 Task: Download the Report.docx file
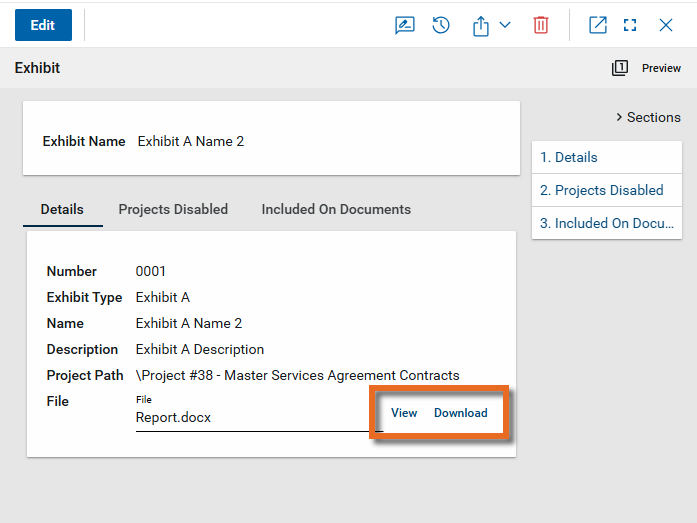461,413
